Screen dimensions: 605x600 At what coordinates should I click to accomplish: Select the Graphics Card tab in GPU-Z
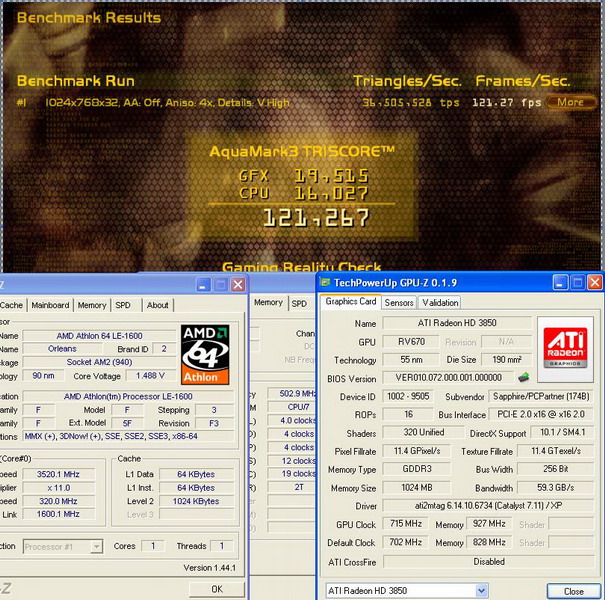pos(351,302)
